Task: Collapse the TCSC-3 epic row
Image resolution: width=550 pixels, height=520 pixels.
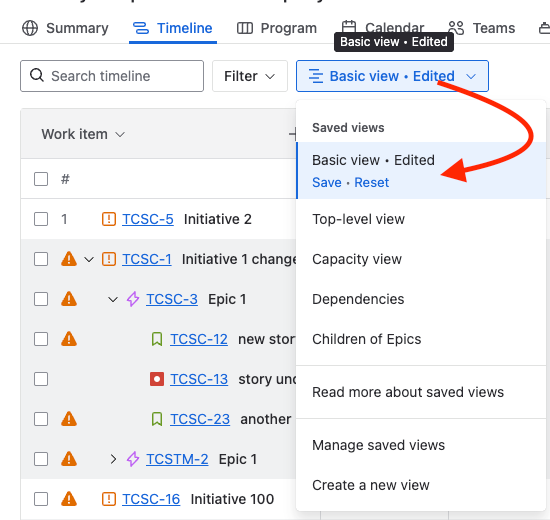Action: pyautogui.click(x=113, y=300)
